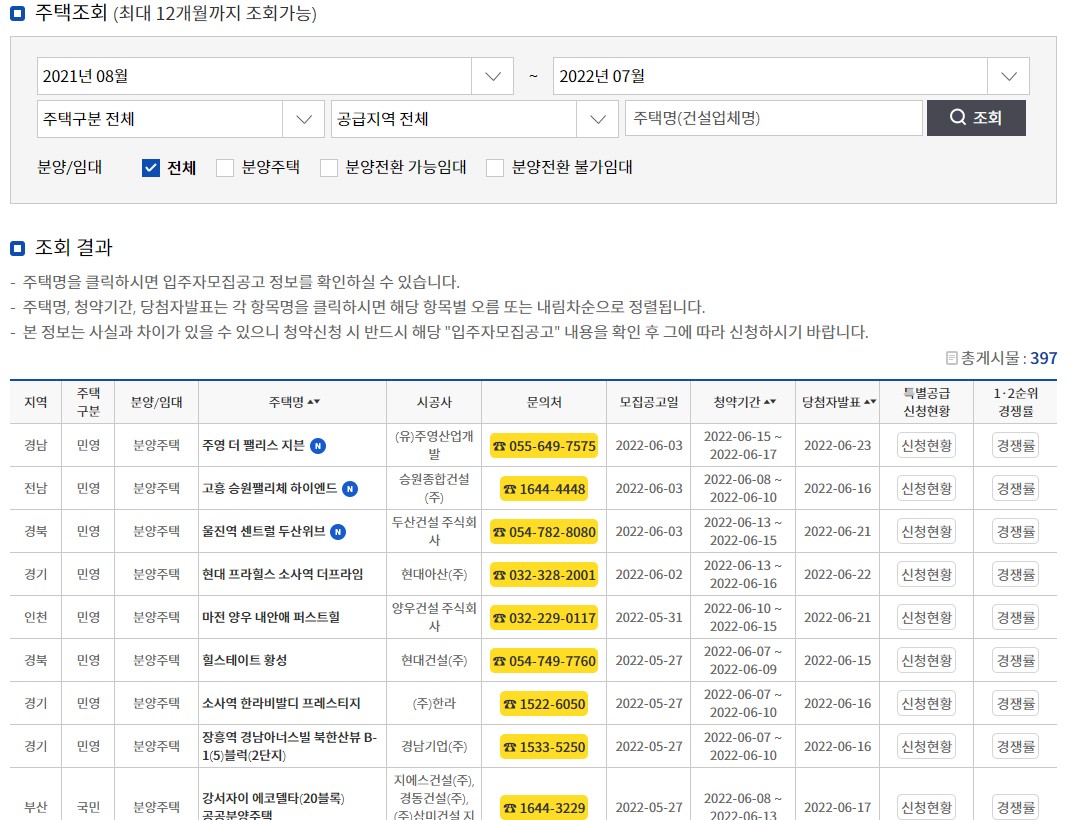Call phone number 1644-3229
Viewport: 1074px width, 820px height.
pos(544,808)
